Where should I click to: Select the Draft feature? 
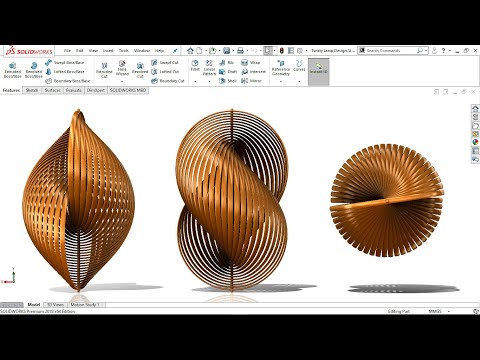click(228, 71)
